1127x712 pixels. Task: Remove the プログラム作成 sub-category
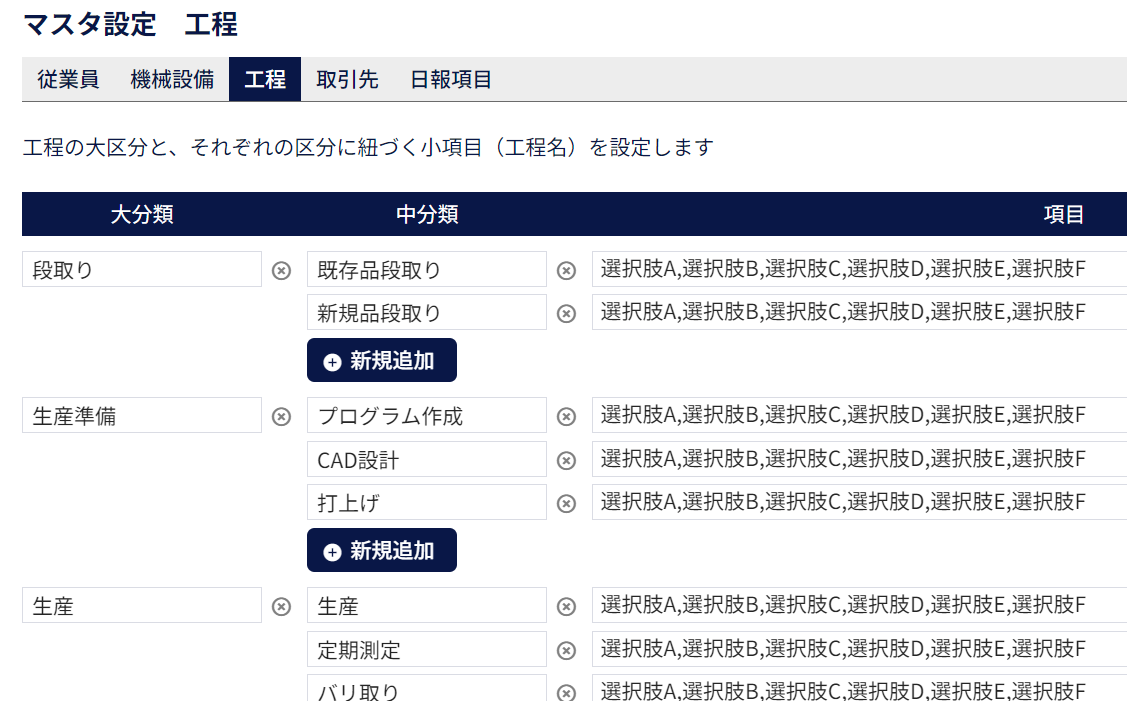[x=566, y=416]
